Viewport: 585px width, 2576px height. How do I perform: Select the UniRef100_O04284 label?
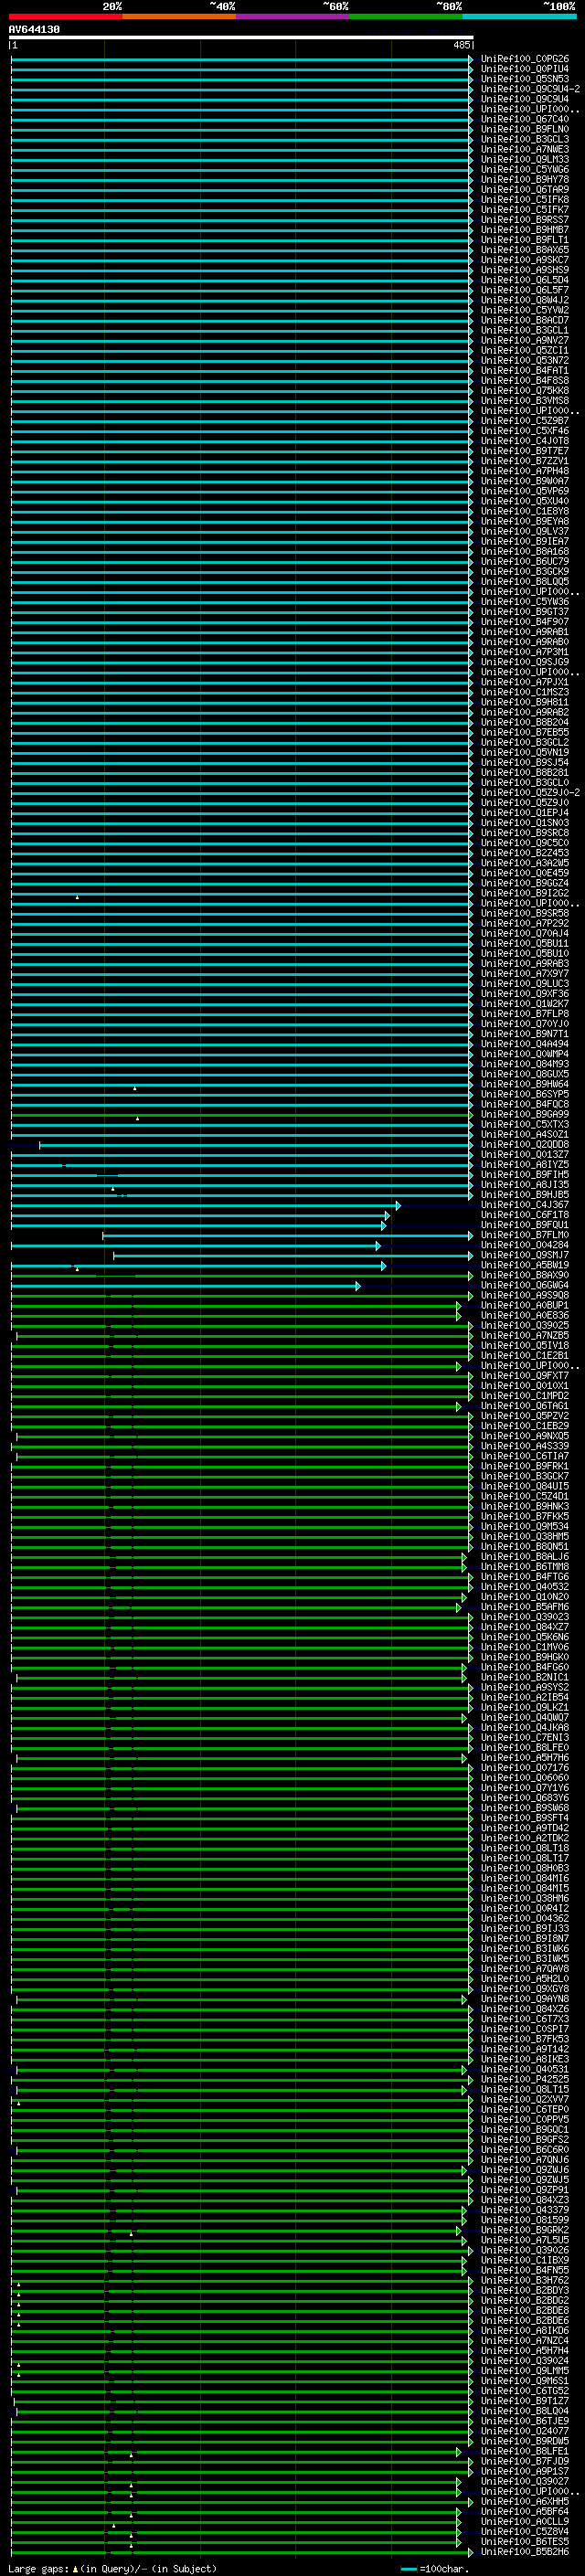pos(524,1245)
